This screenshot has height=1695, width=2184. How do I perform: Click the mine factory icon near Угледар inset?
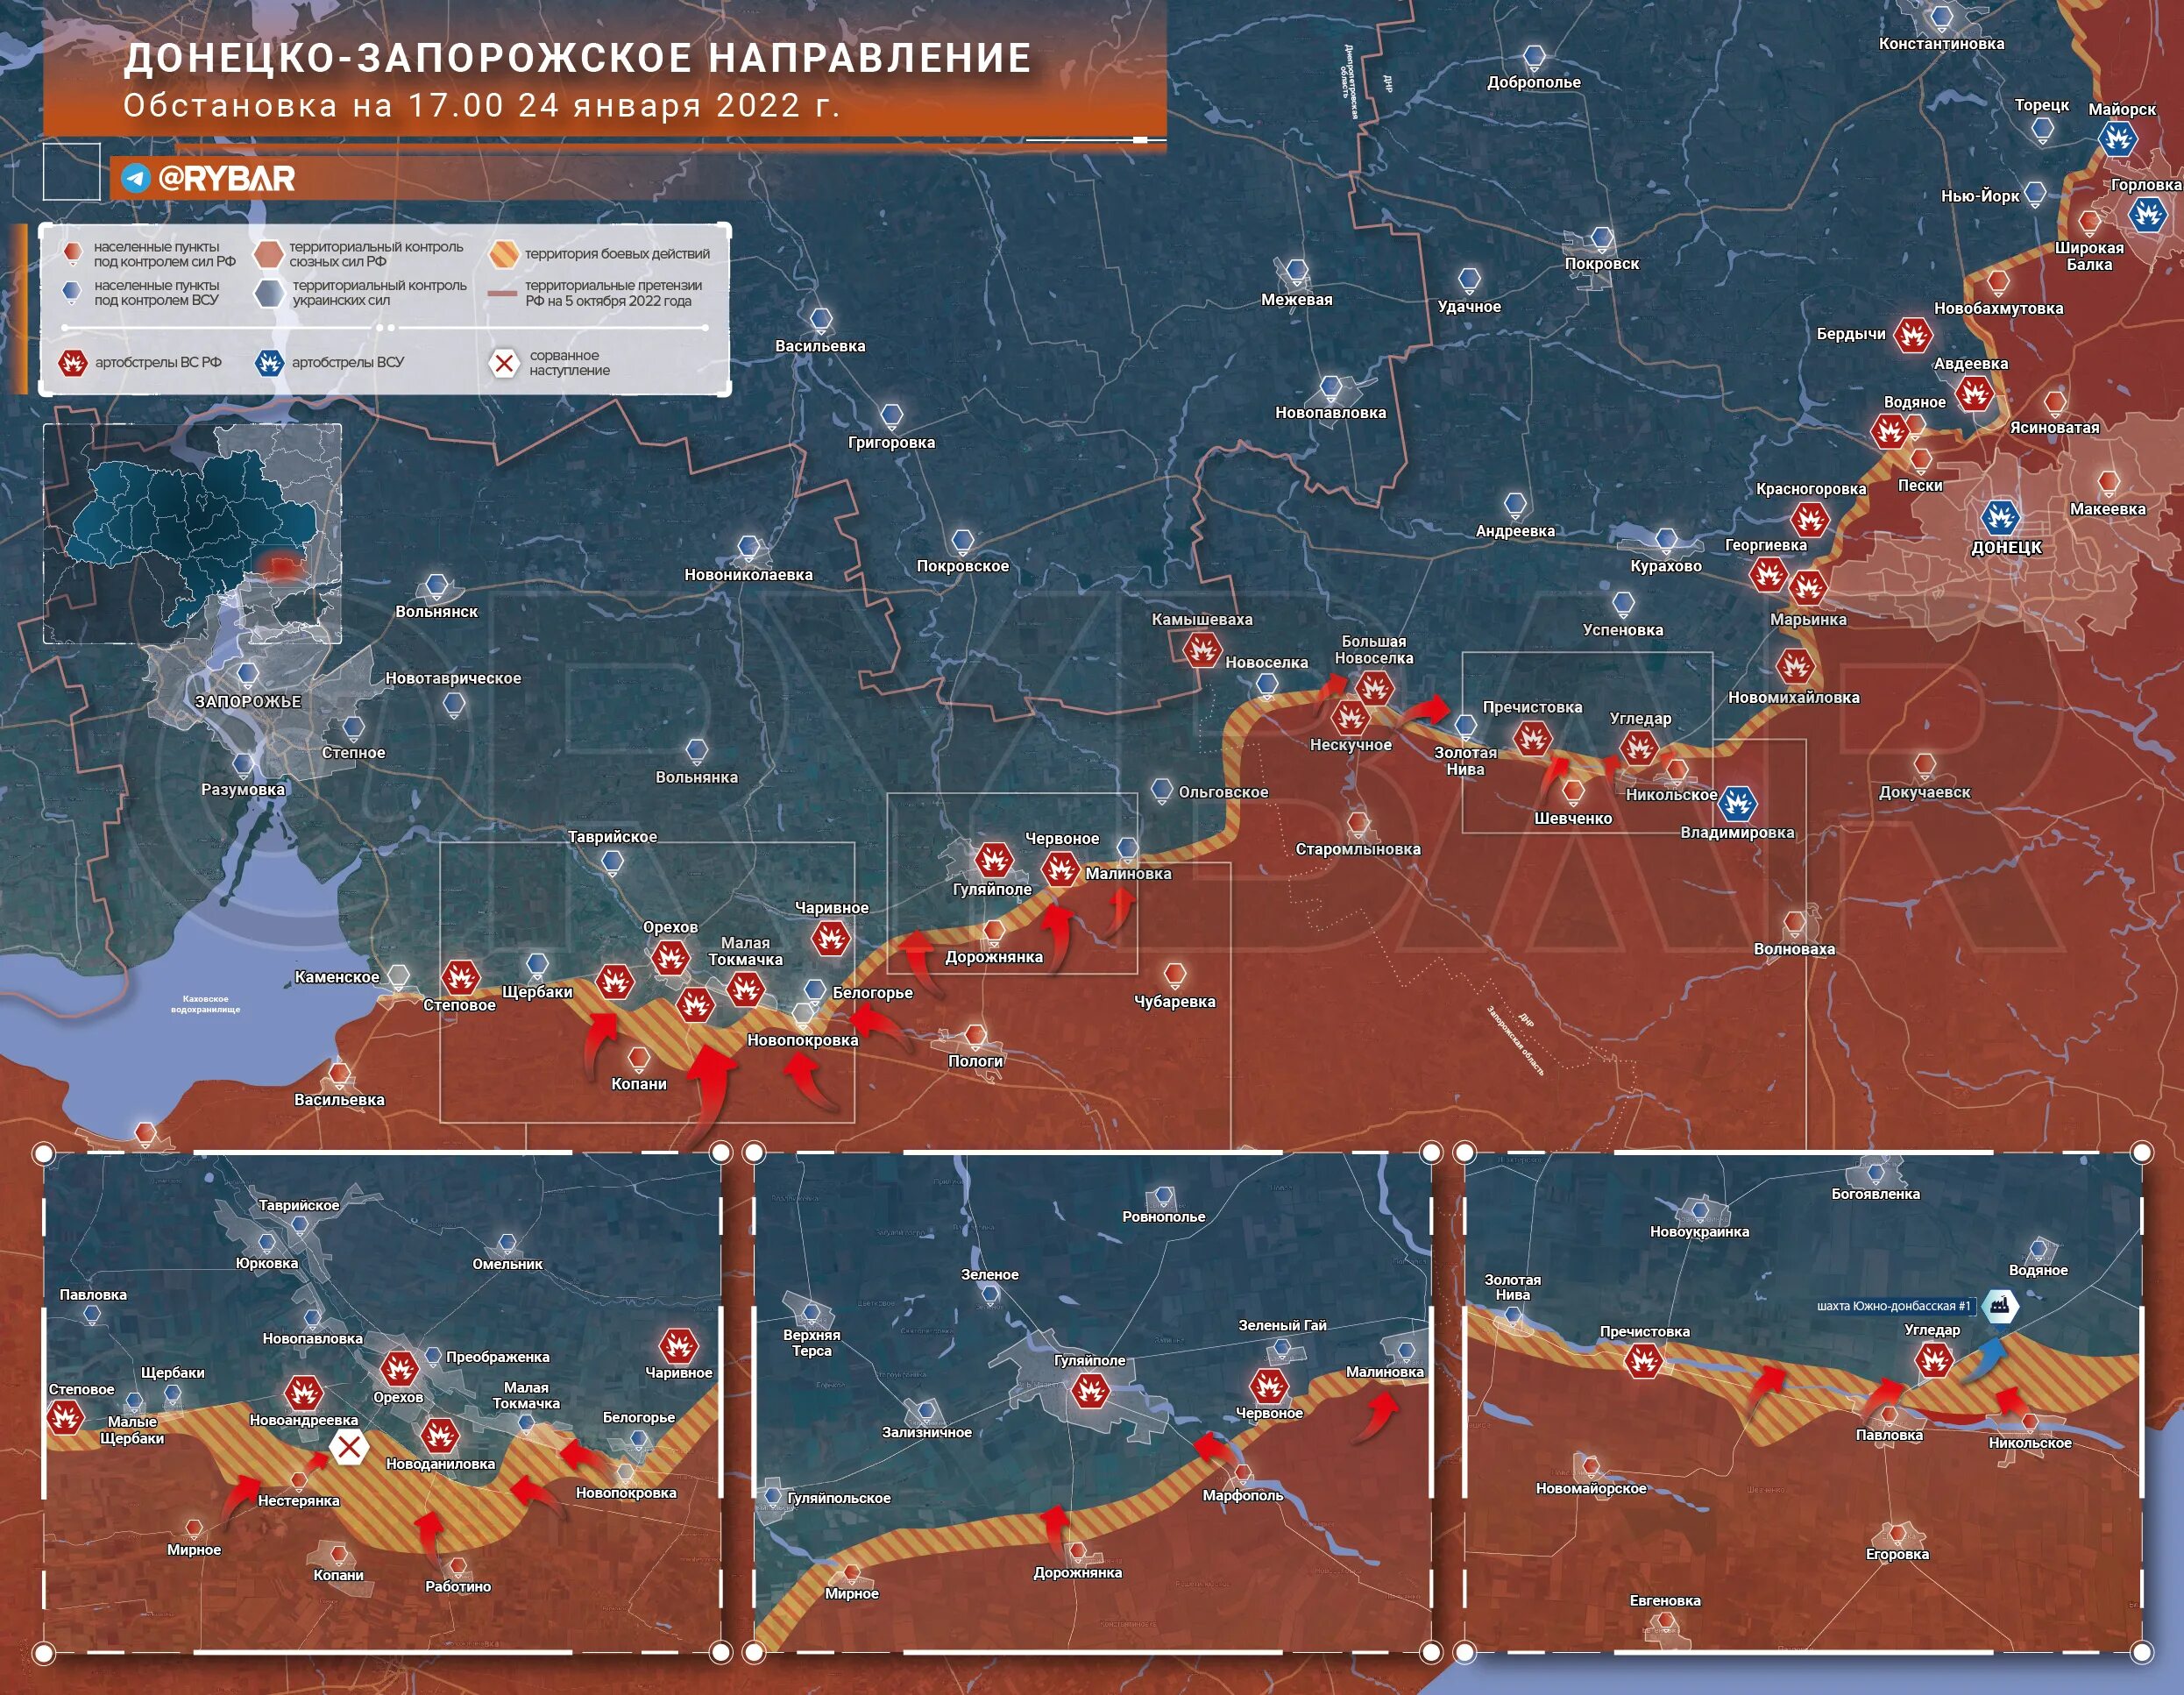tap(1999, 1305)
